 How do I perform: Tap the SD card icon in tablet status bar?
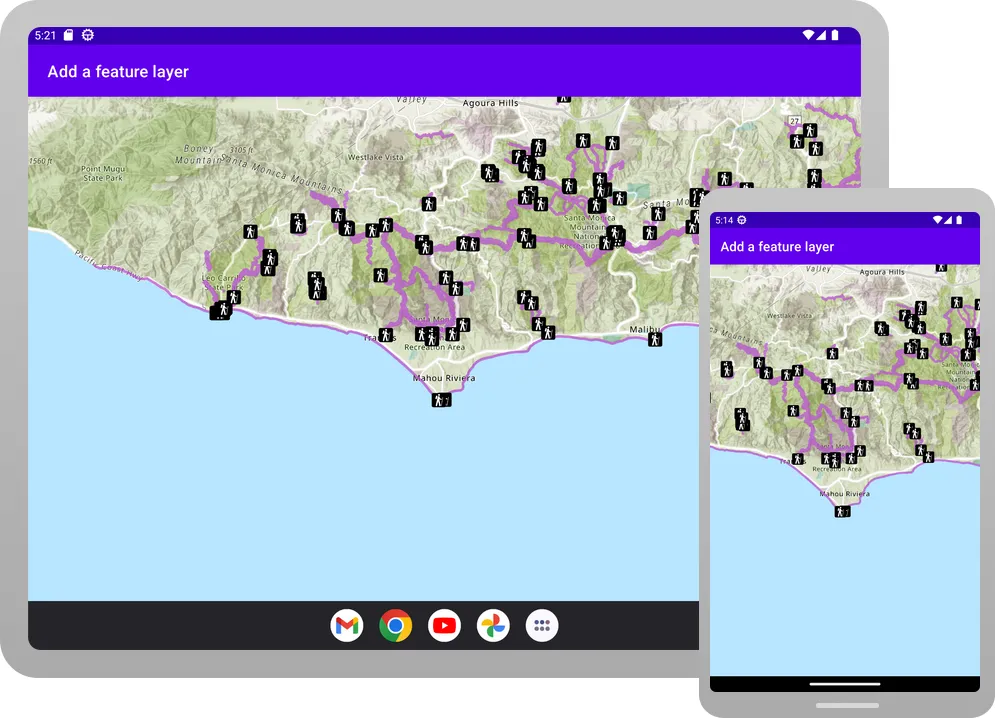pyautogui.click(x=69, y=35)
